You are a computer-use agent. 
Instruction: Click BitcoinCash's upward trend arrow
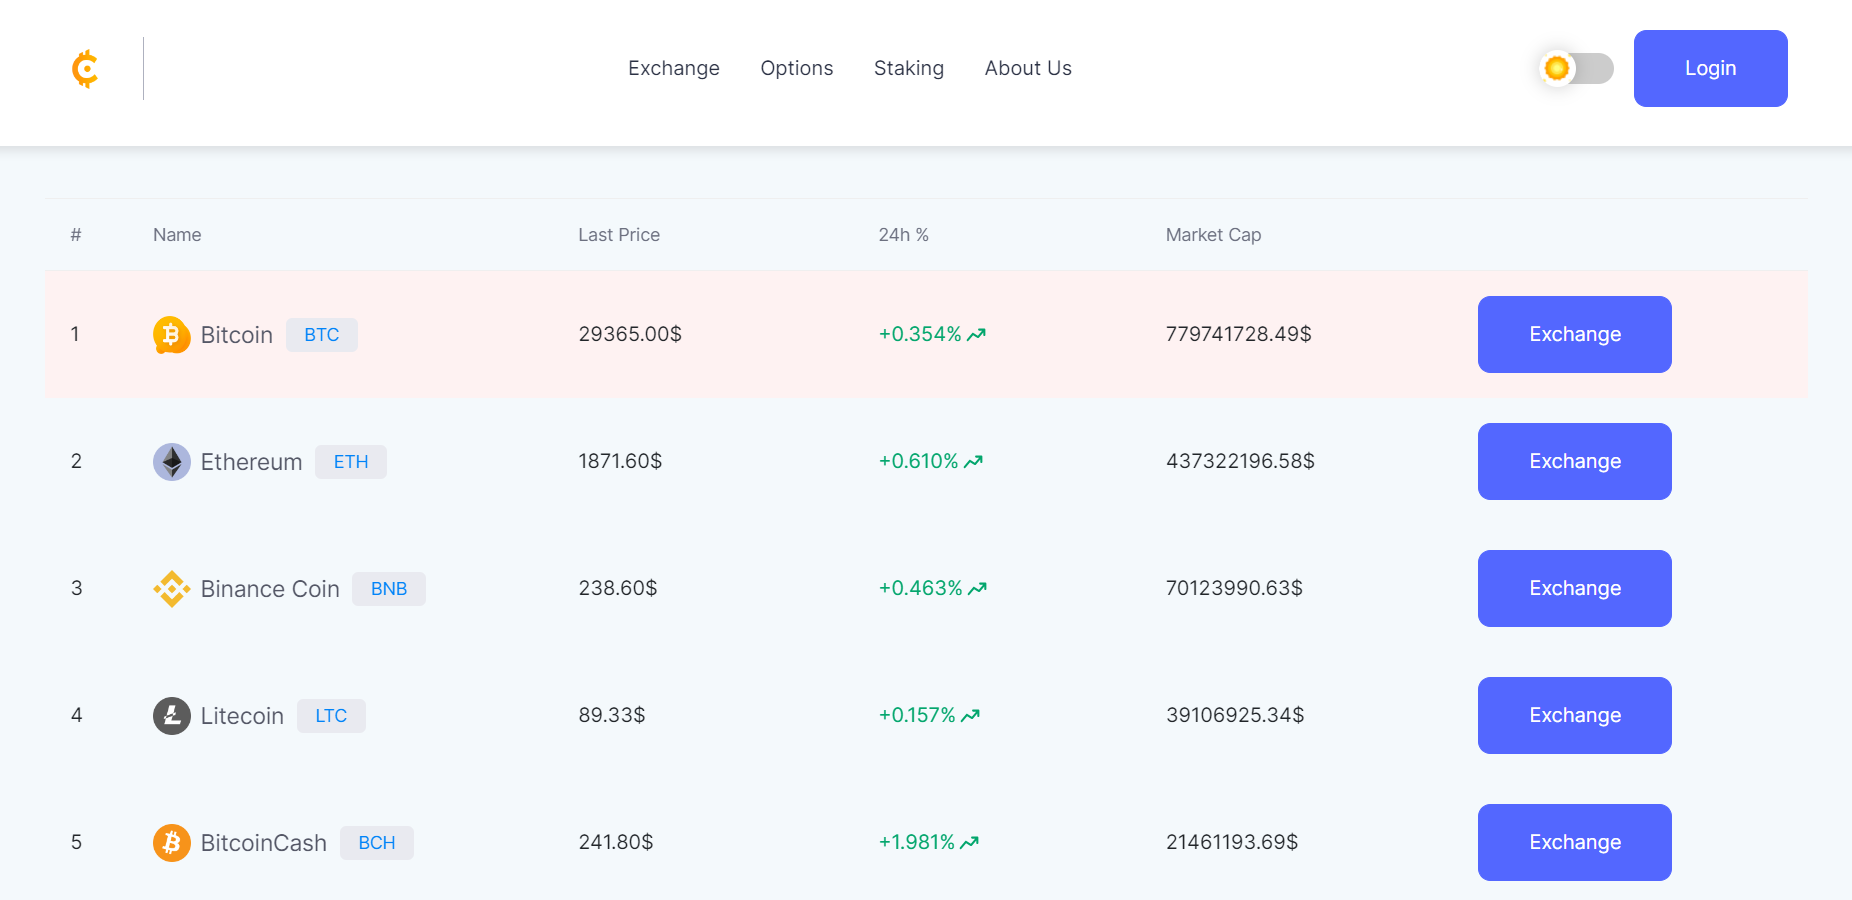pos(970,843)
